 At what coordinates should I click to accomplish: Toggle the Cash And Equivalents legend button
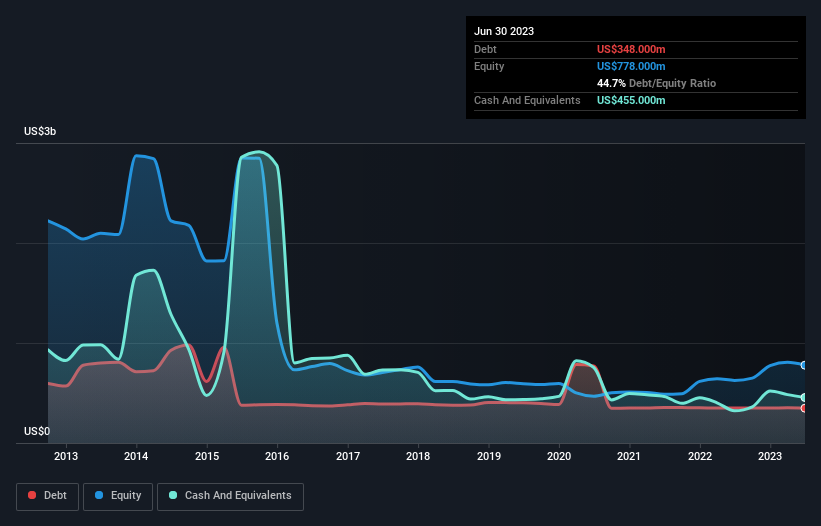tap(230, 496)
